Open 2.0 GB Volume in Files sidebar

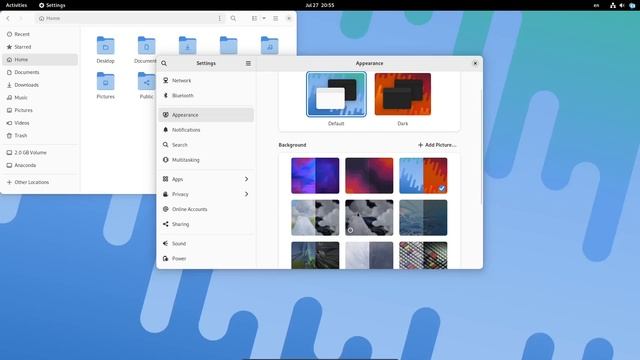(40, 153)
